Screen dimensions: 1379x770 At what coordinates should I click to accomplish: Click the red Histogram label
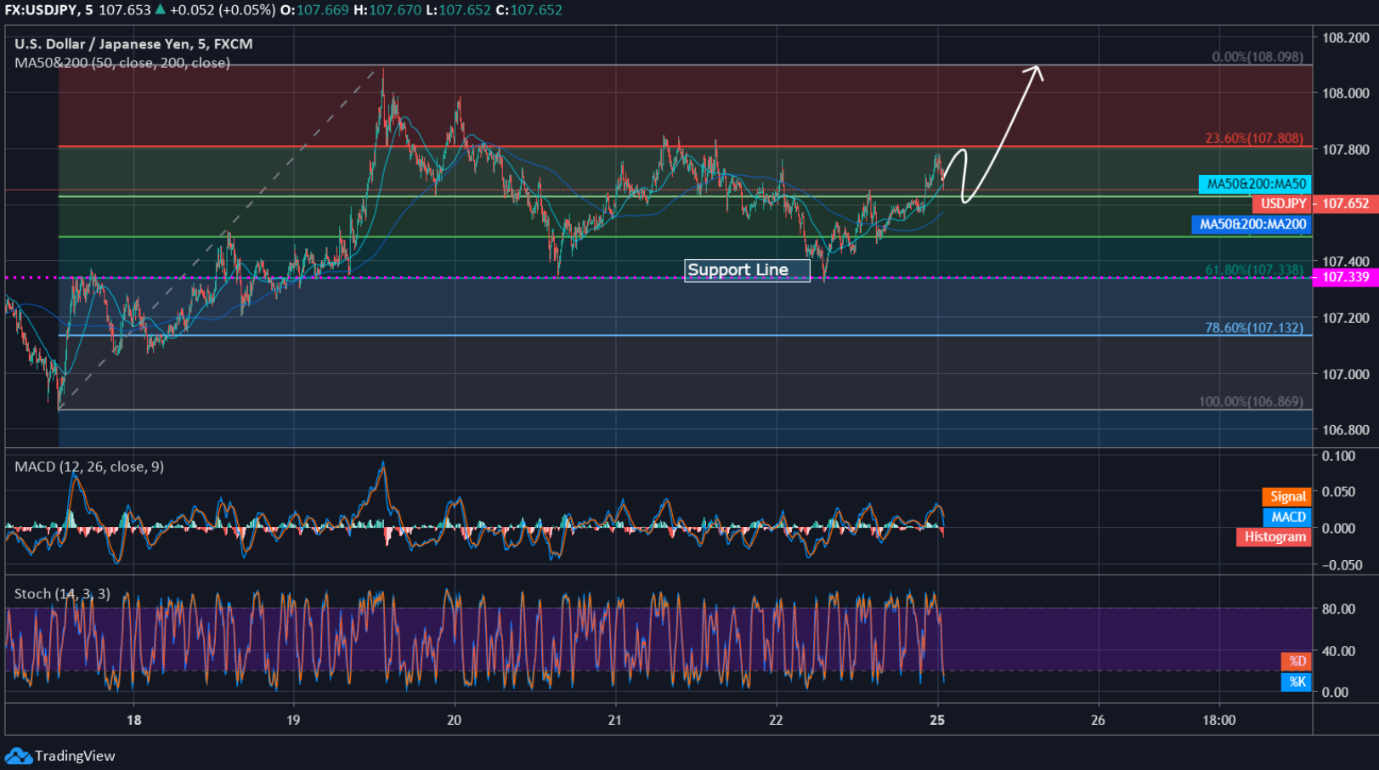click(1274, 537)
